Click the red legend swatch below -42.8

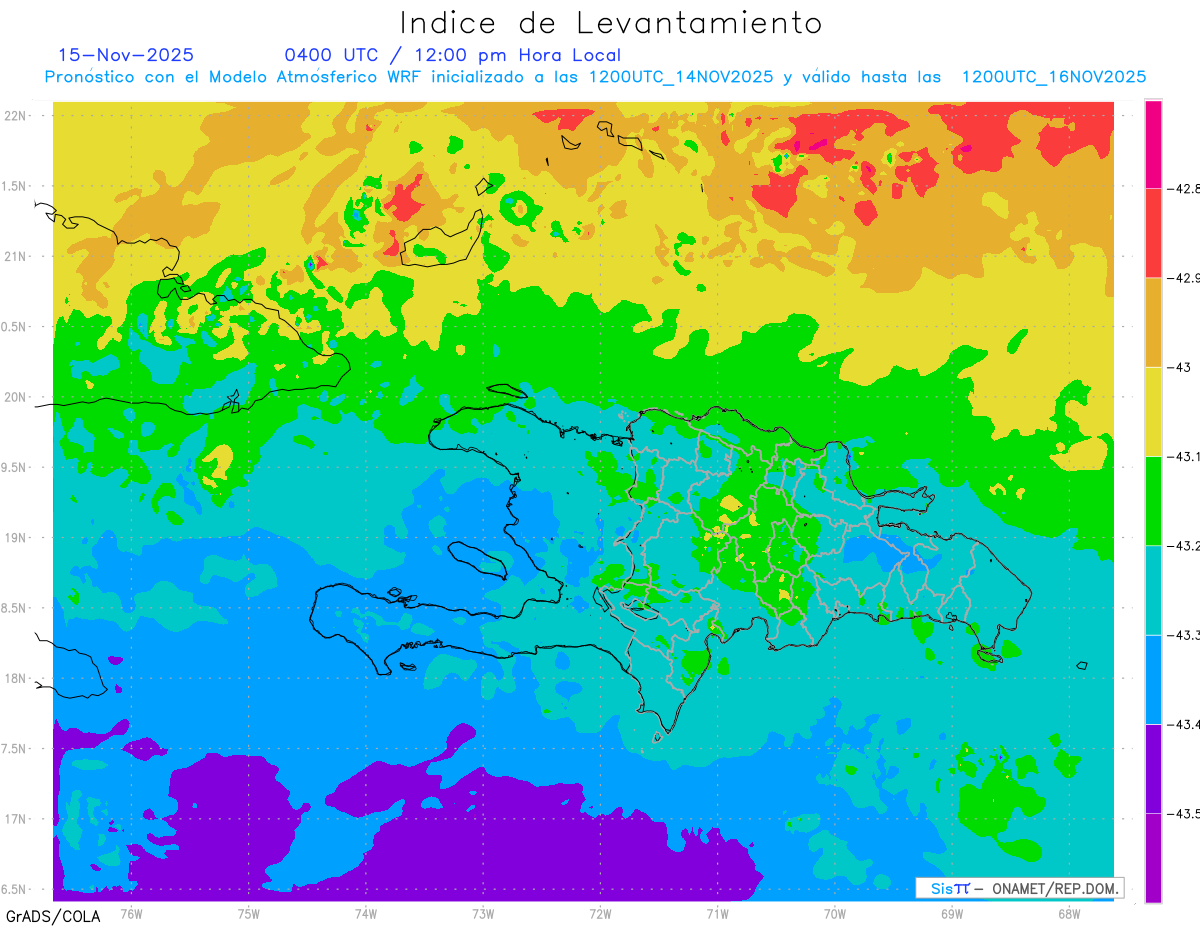(1153, 232)
